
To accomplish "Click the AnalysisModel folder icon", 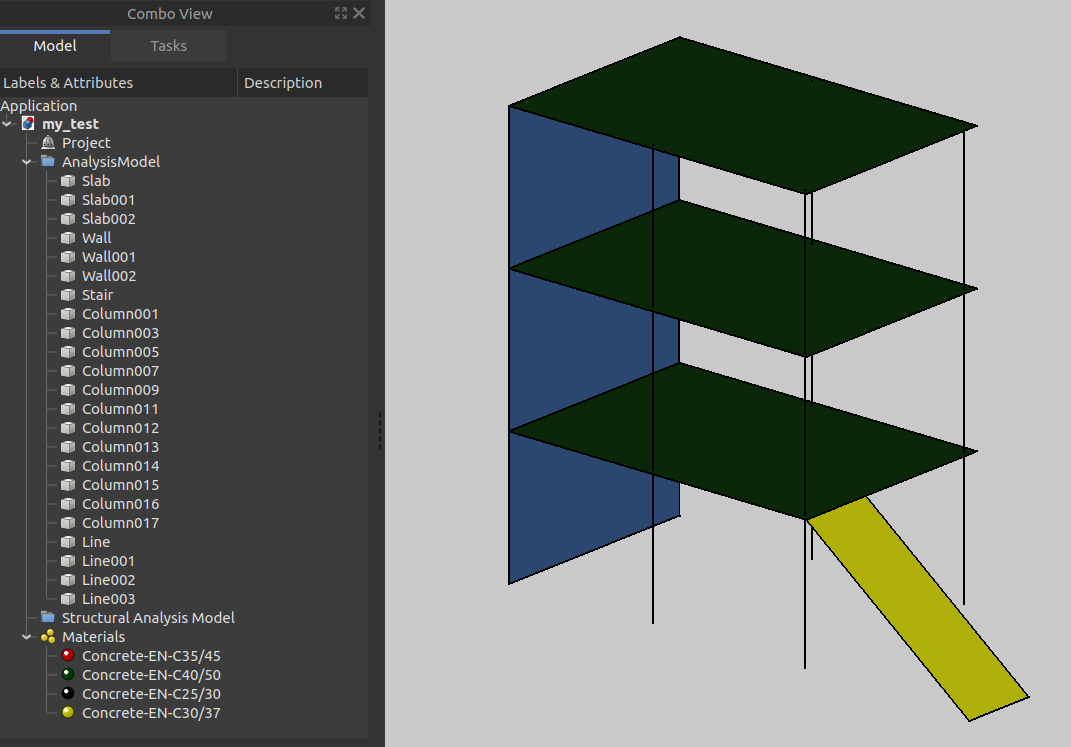I will click(48, 162).
